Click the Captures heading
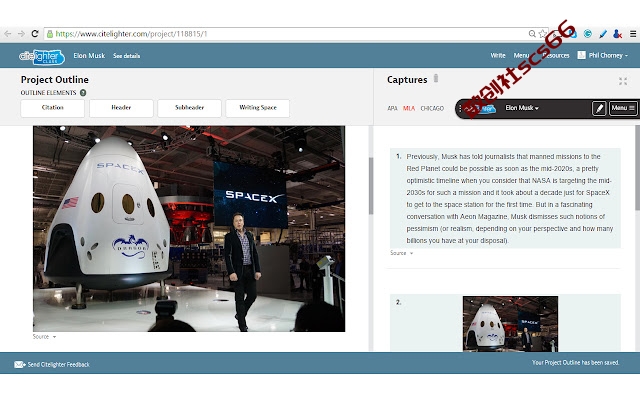The width and height of the screenshot is (640, 400). (407, 80)
